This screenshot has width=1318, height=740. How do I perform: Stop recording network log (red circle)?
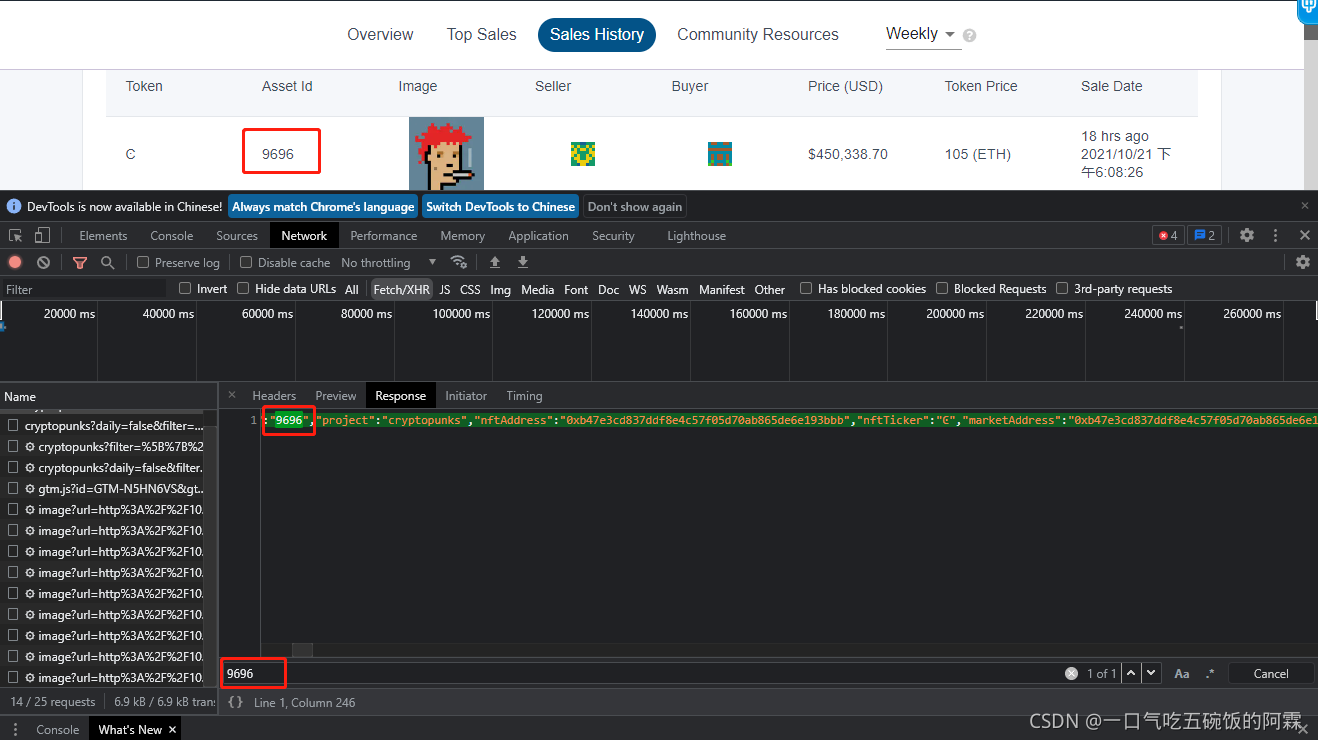click(x=15, y=262)
